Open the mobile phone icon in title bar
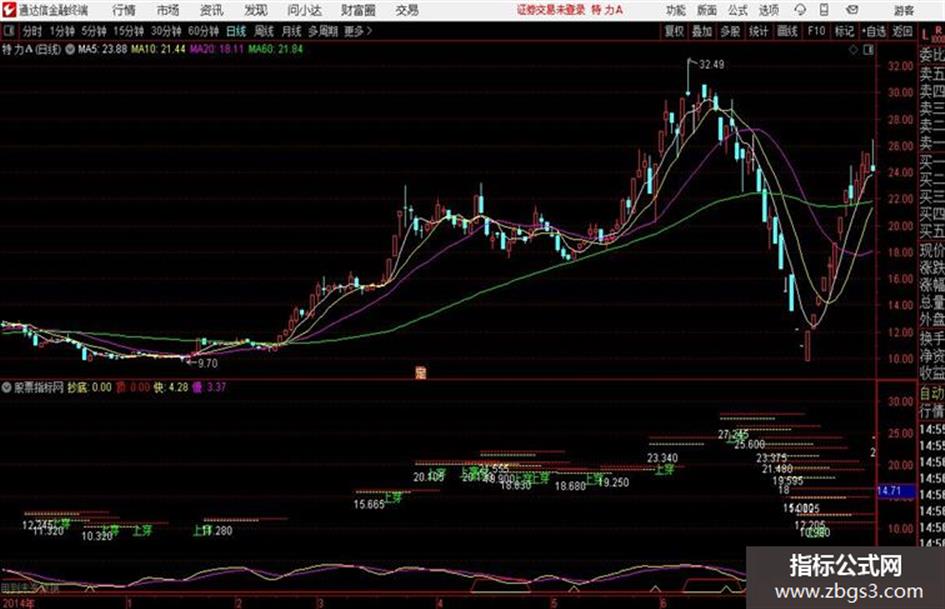This screenshot has height=609, width=945. (x=824, y=10)
